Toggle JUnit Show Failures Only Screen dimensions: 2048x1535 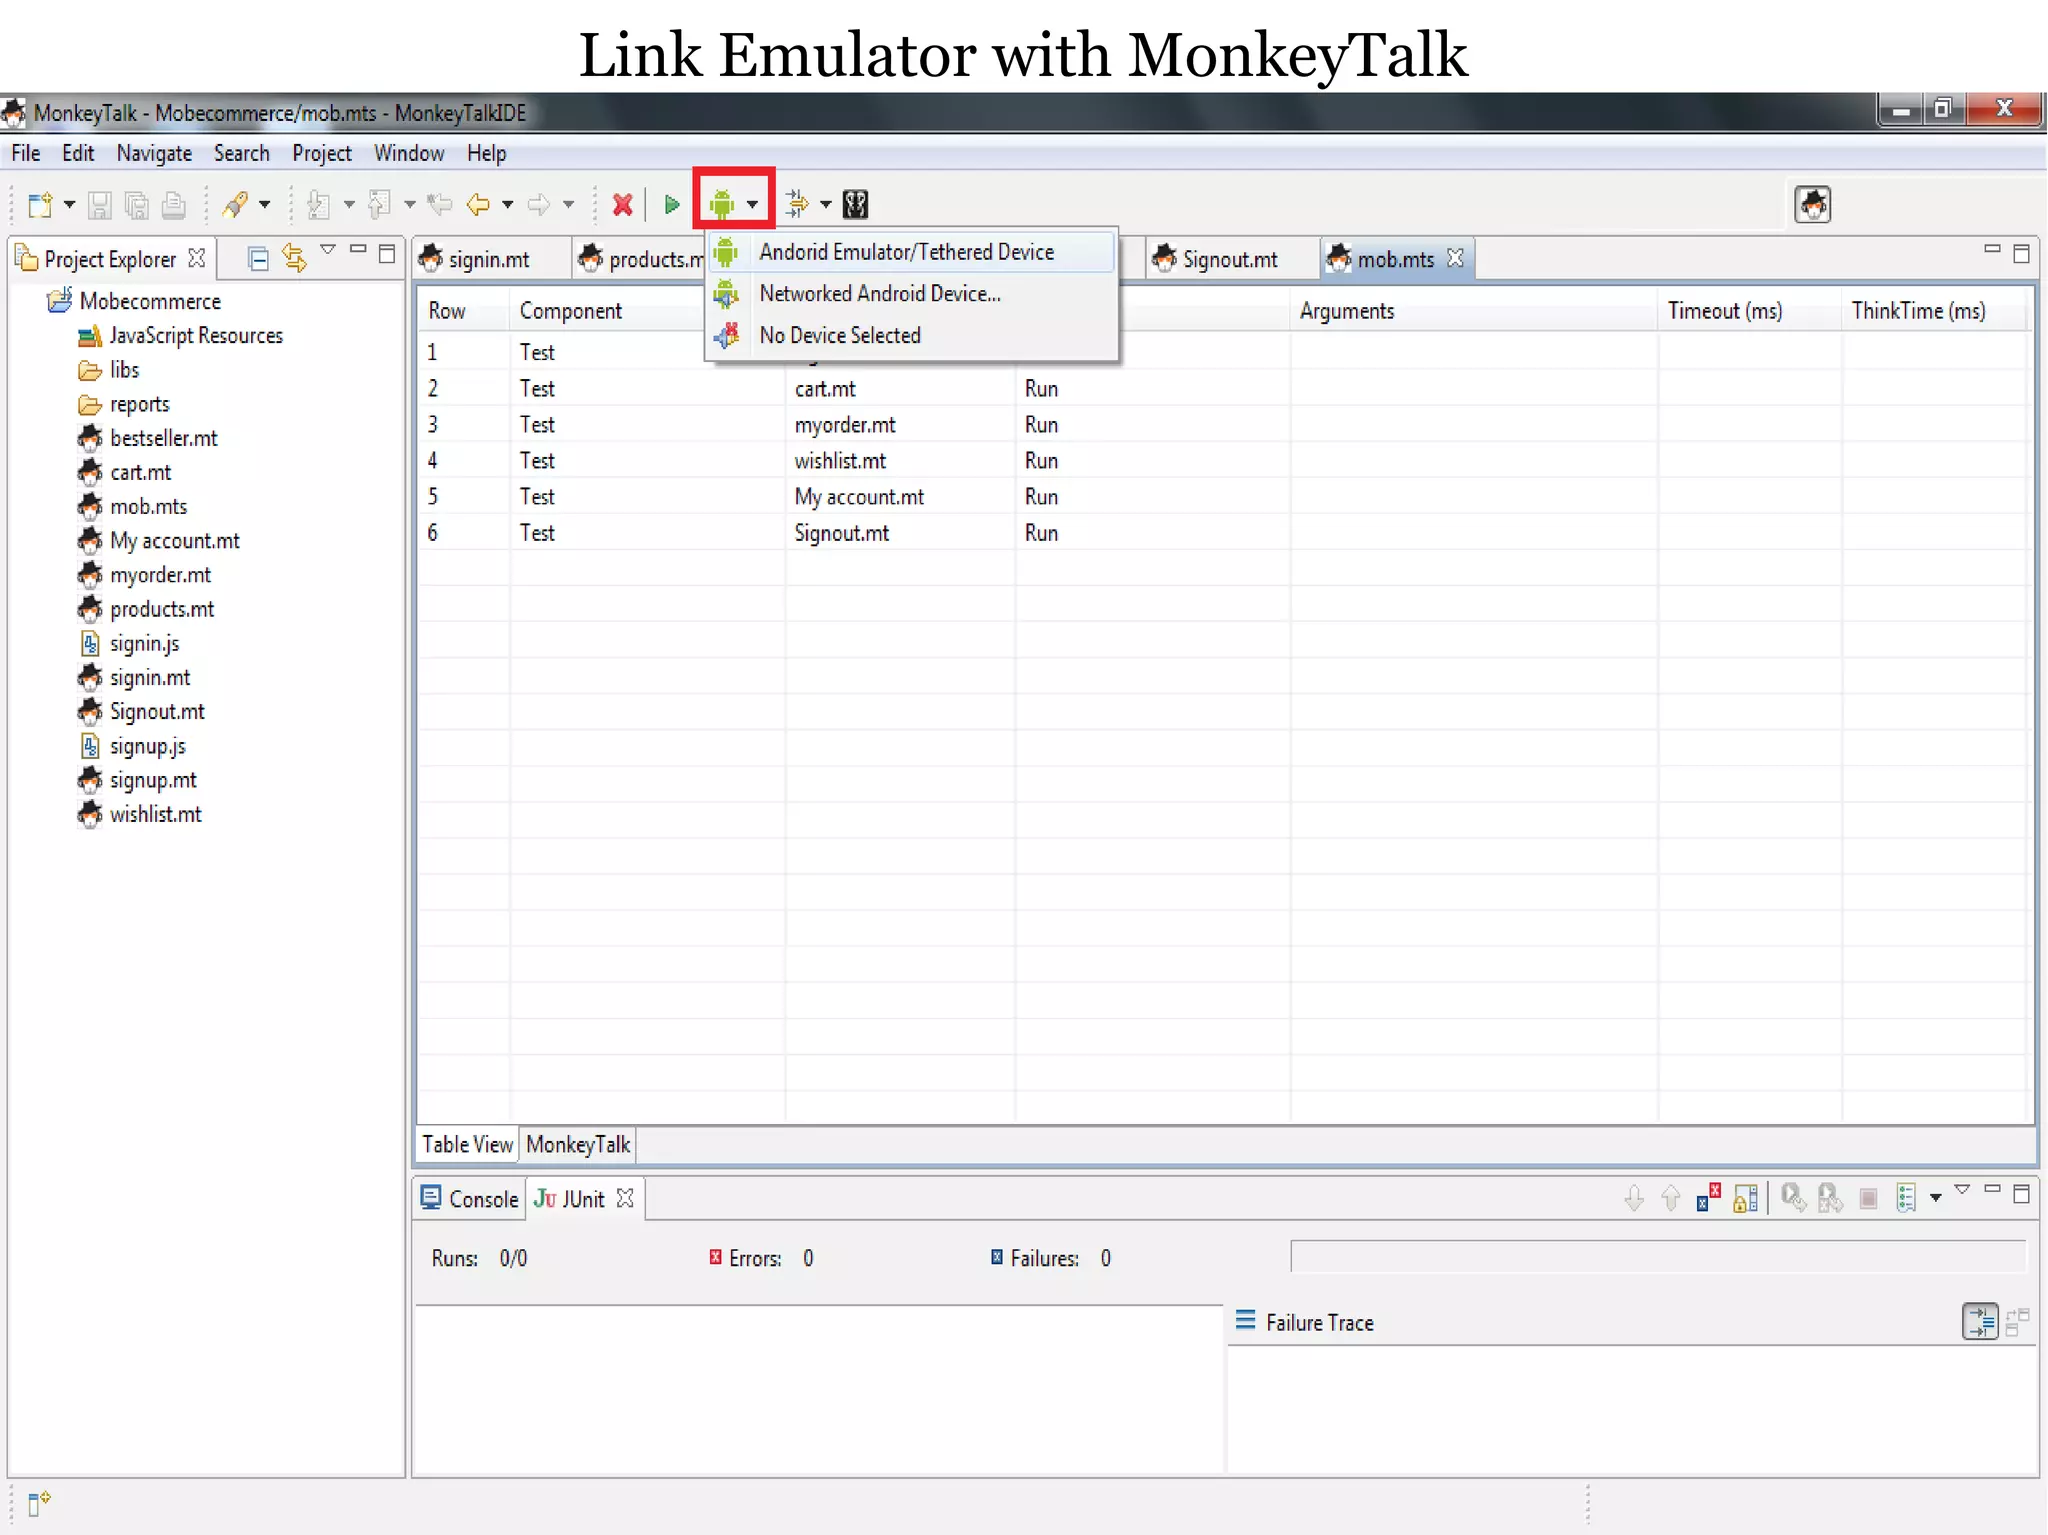point(1709,1198)
